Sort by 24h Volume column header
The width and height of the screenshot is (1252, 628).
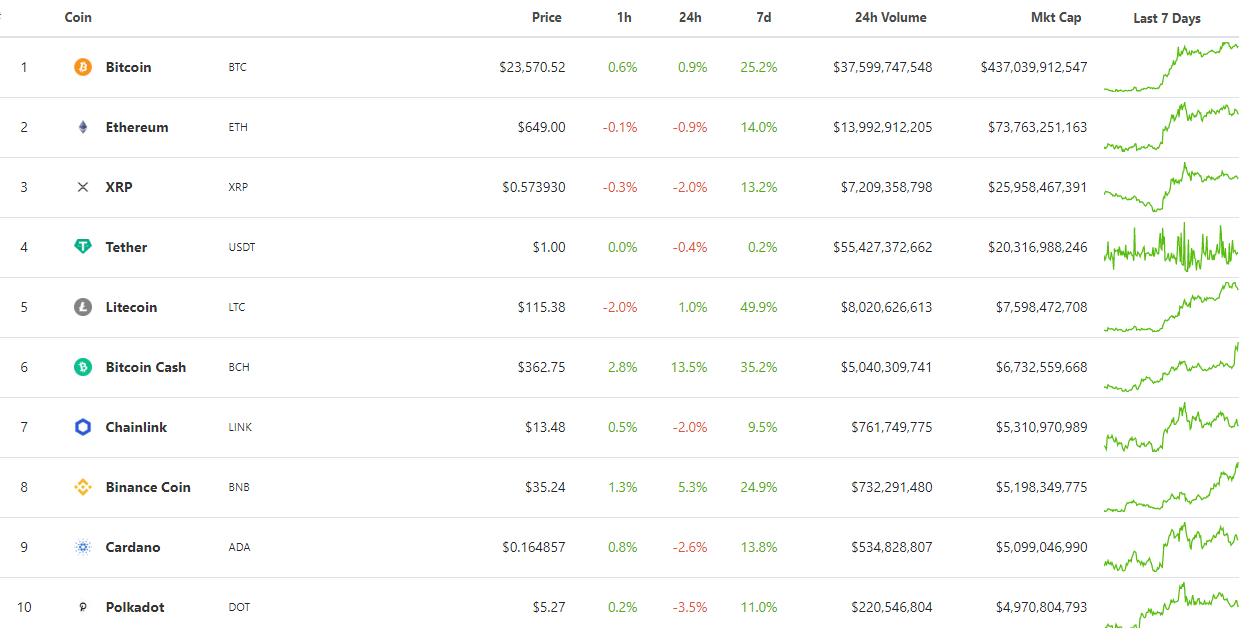(x=891, y=18)
